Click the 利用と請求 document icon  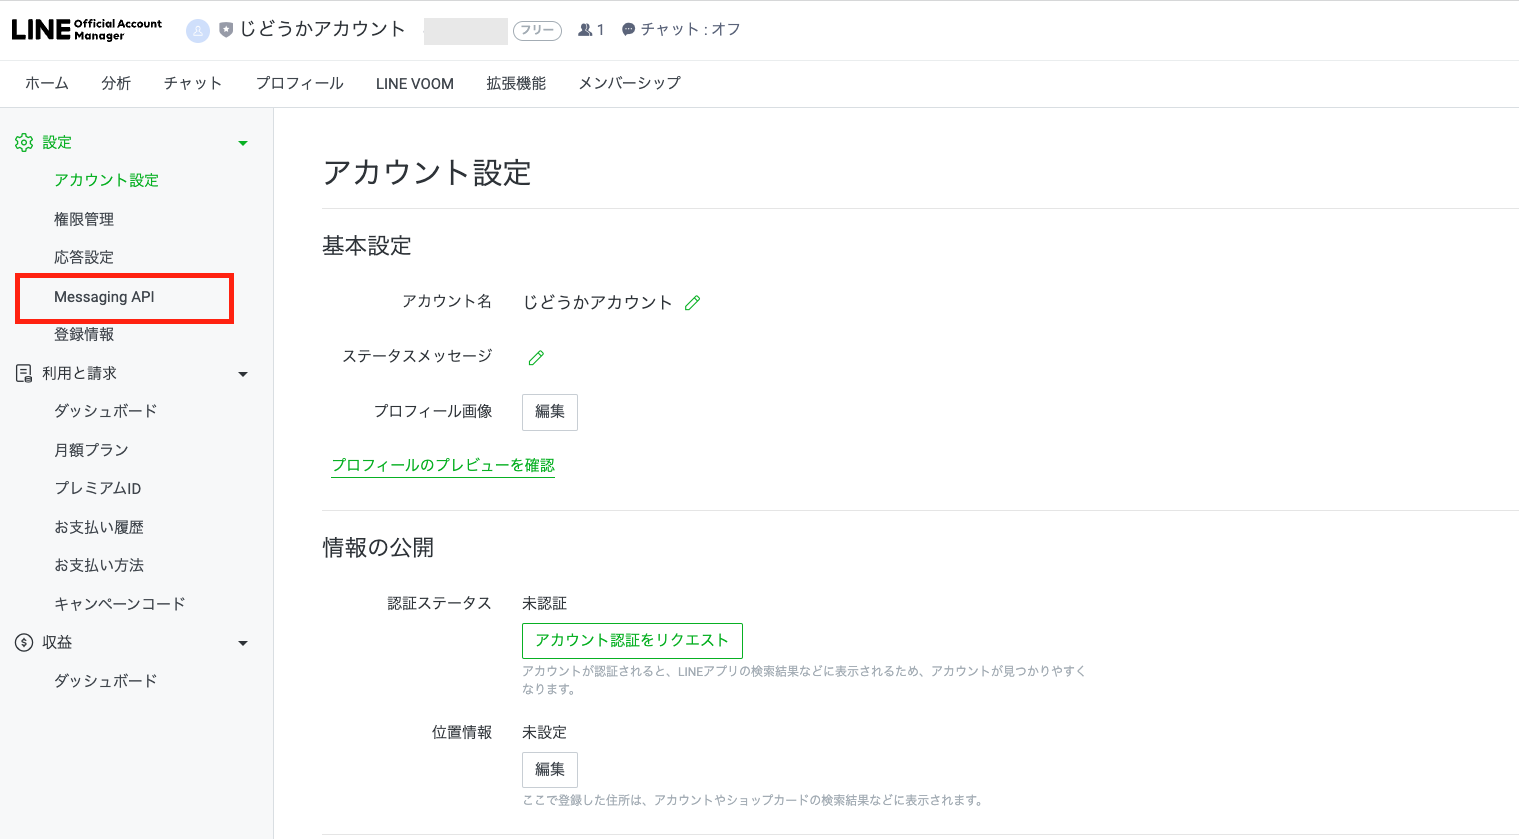click(24, 373)
